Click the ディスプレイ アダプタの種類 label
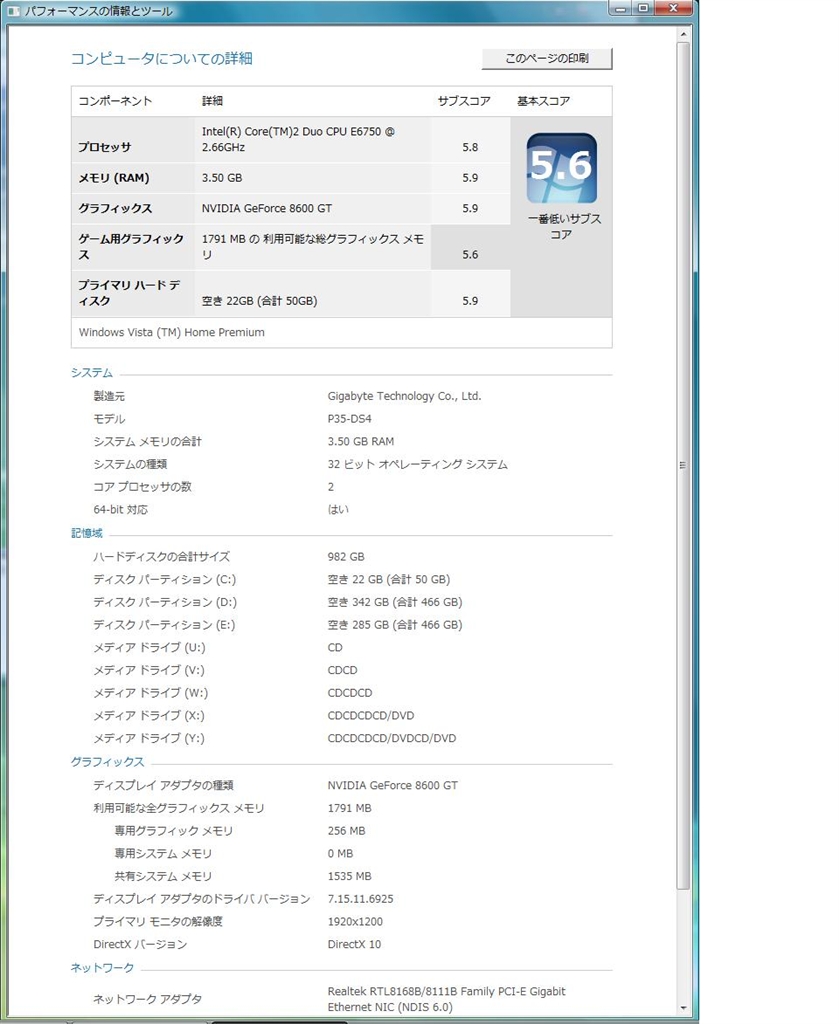Screen dimensions: 839x1024 [163, 785]
